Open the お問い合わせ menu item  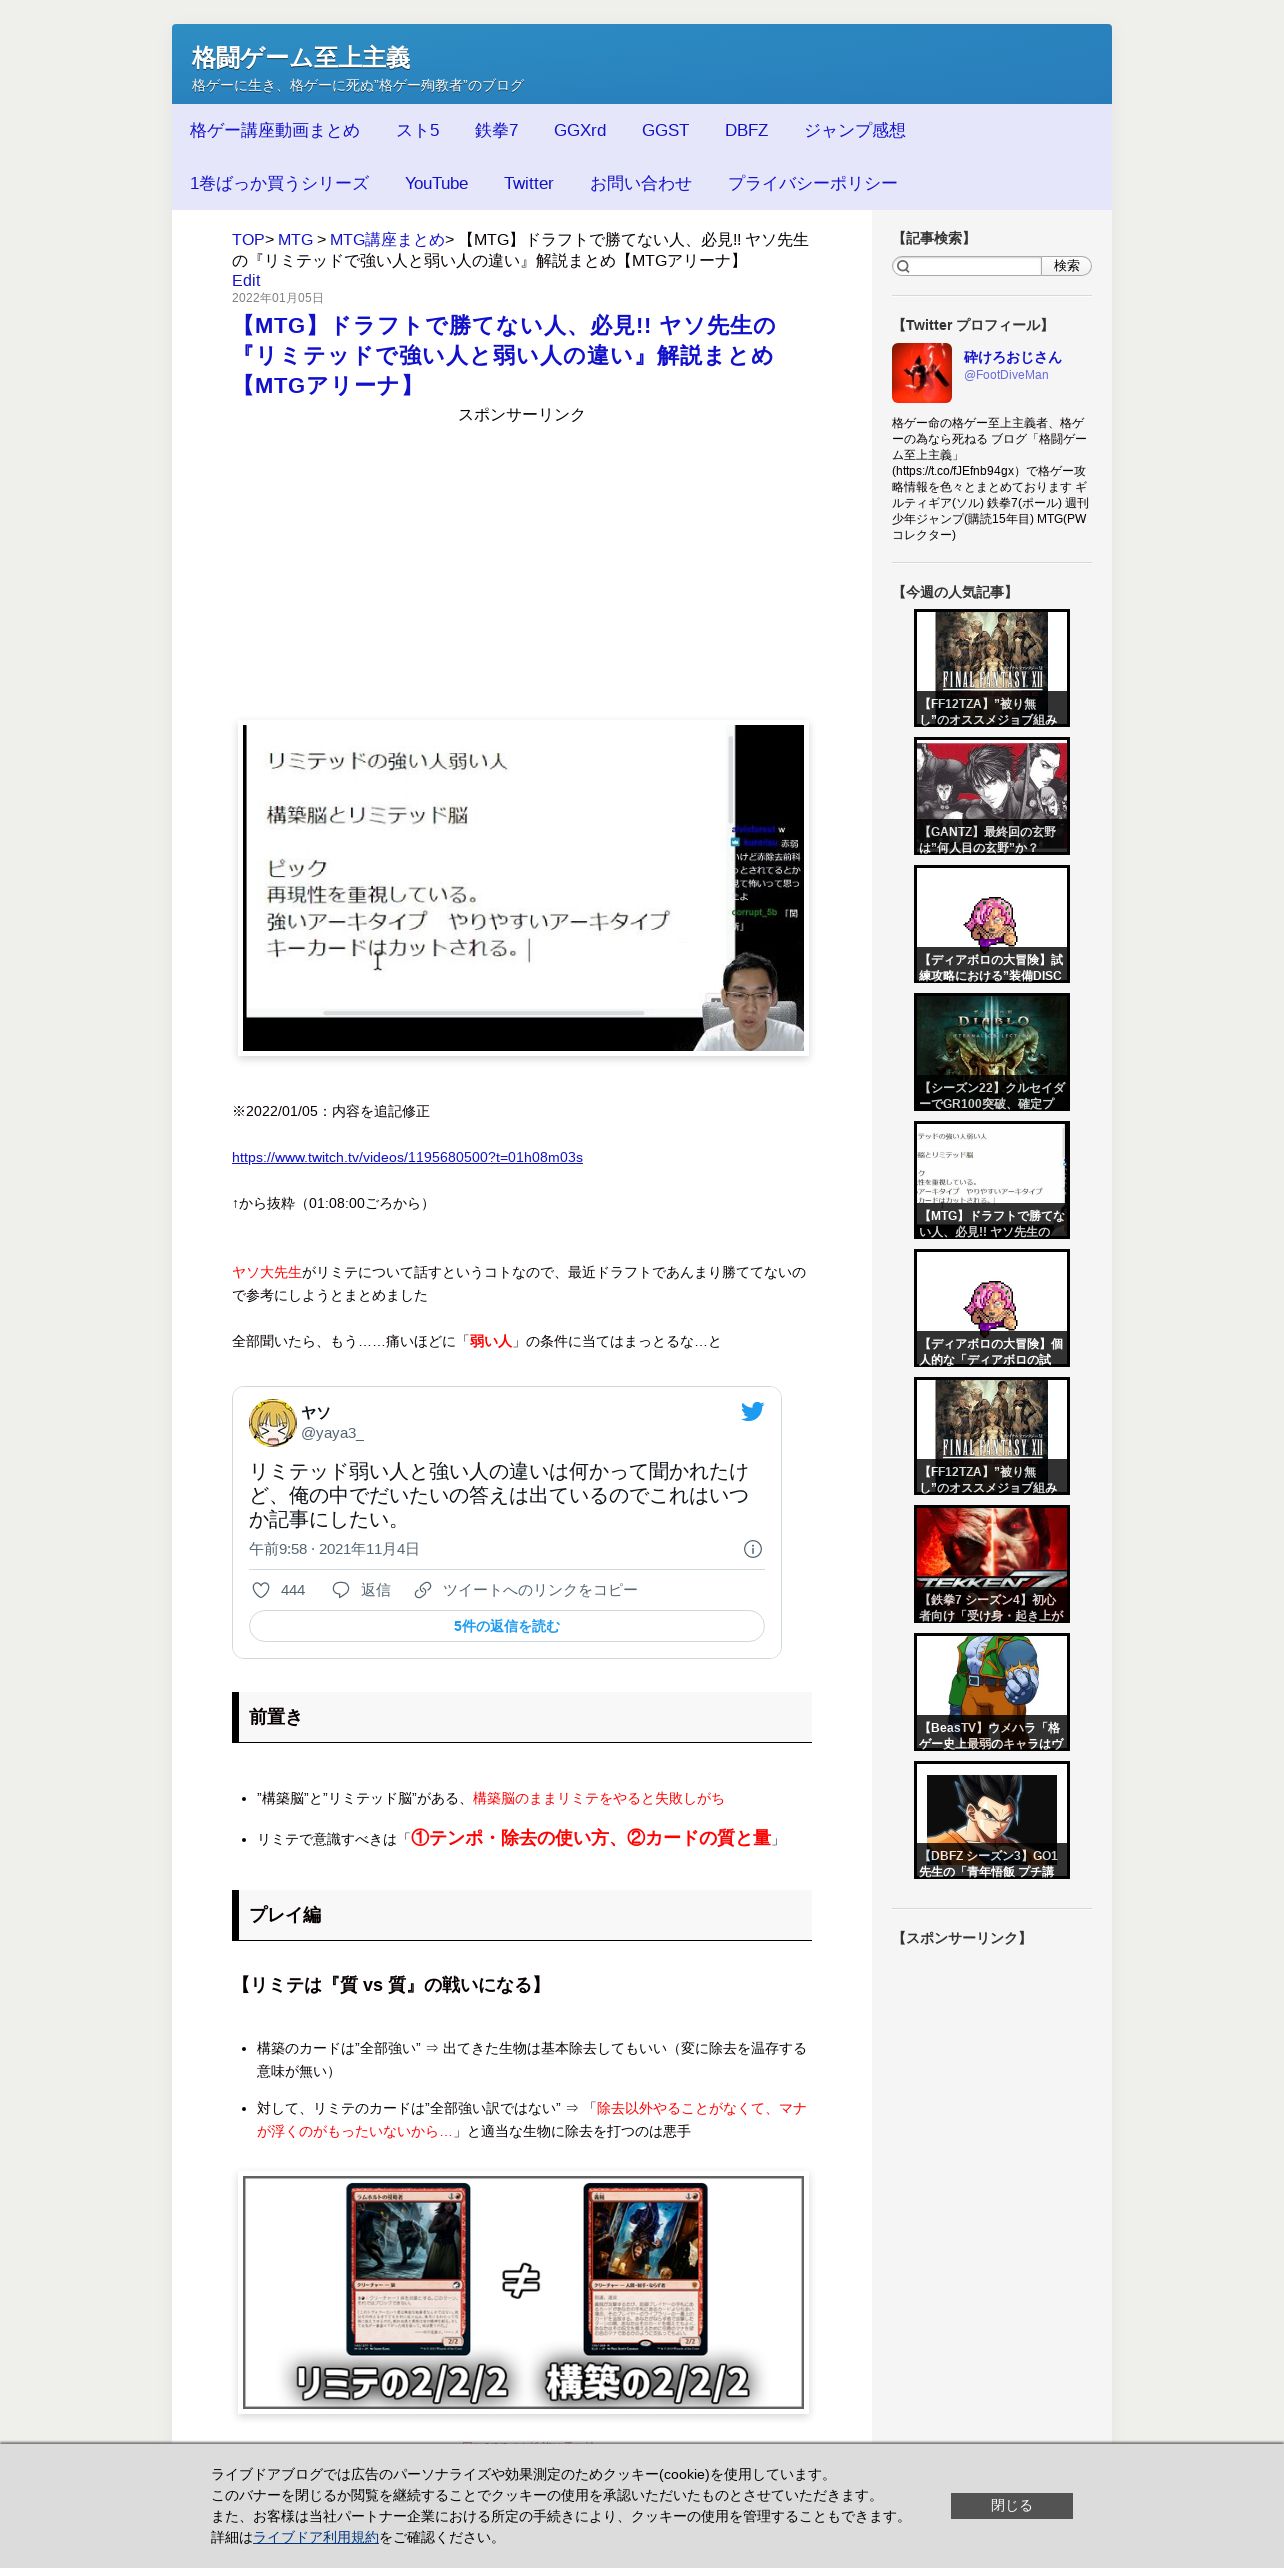point(640,183)
